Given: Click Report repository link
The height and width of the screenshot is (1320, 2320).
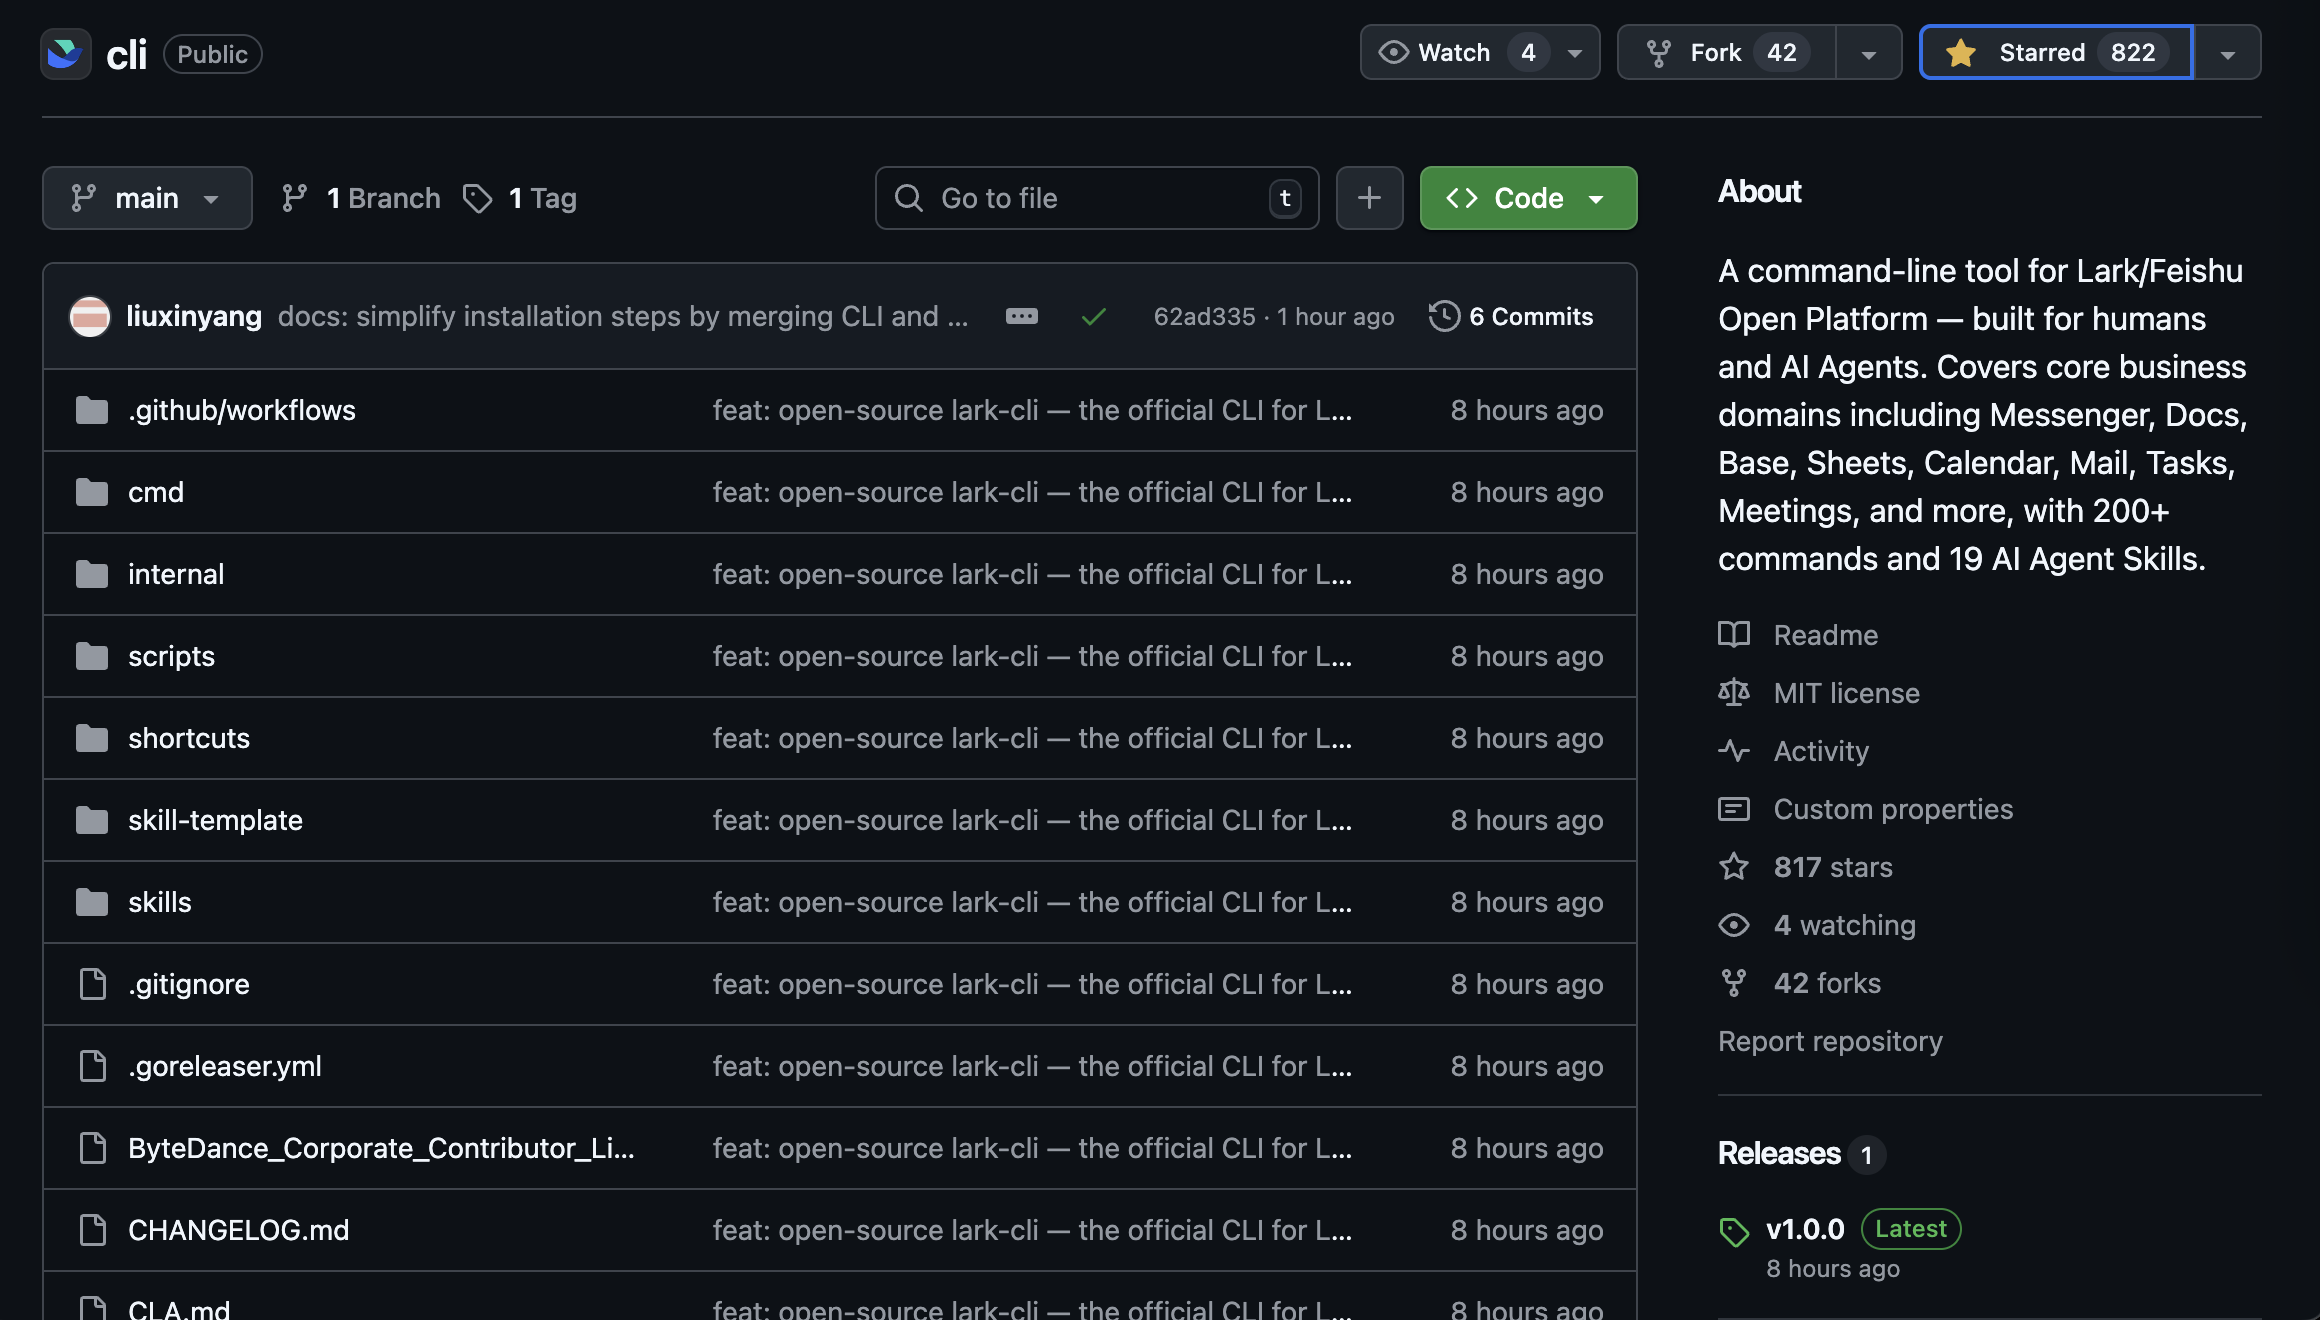Looking at the screenshot, I should (x=1829, y=1041).
